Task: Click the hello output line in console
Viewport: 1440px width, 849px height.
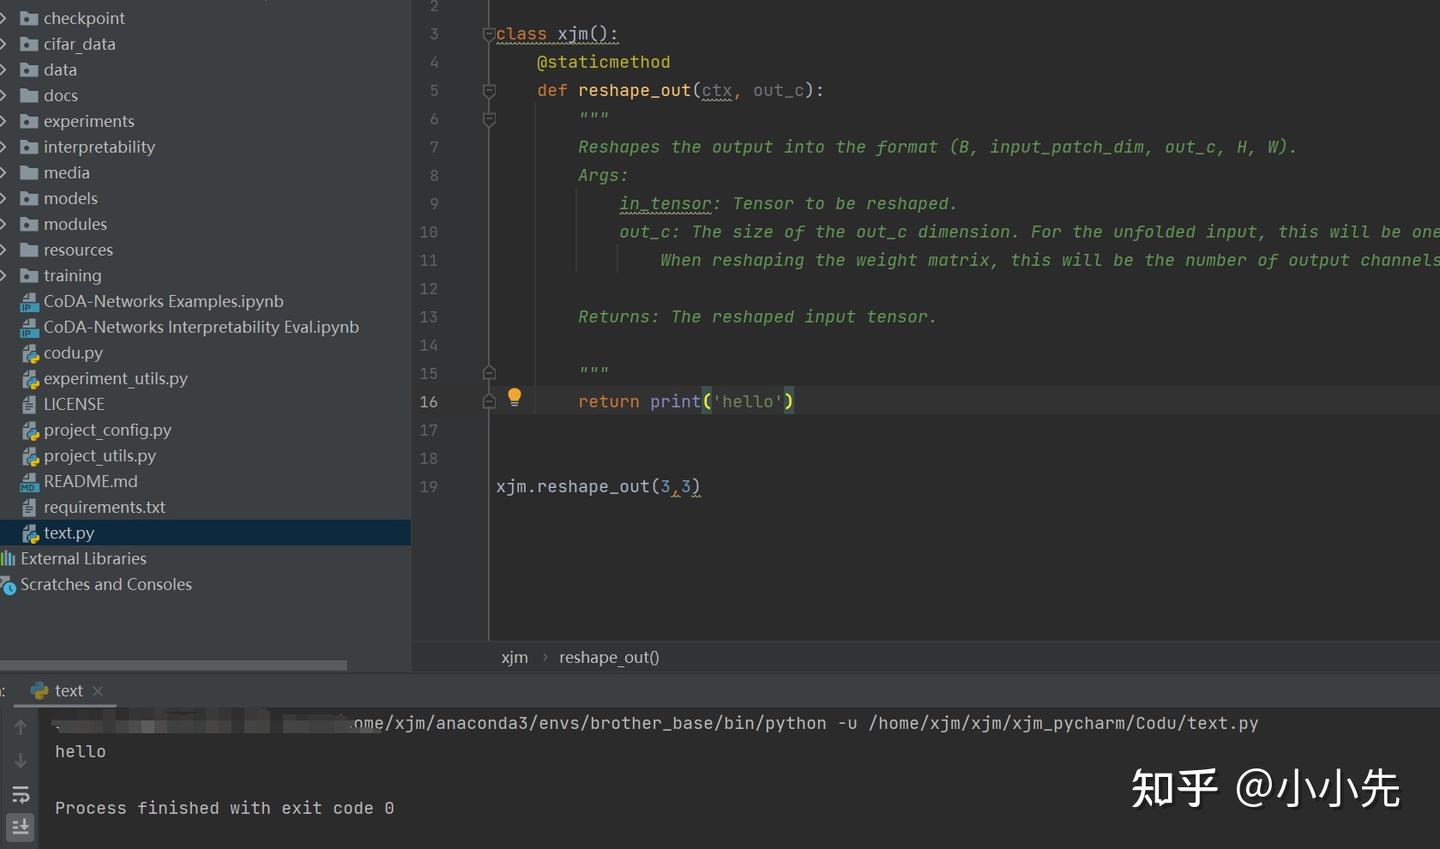Action: pyautogui.click(x=80, y=751)
